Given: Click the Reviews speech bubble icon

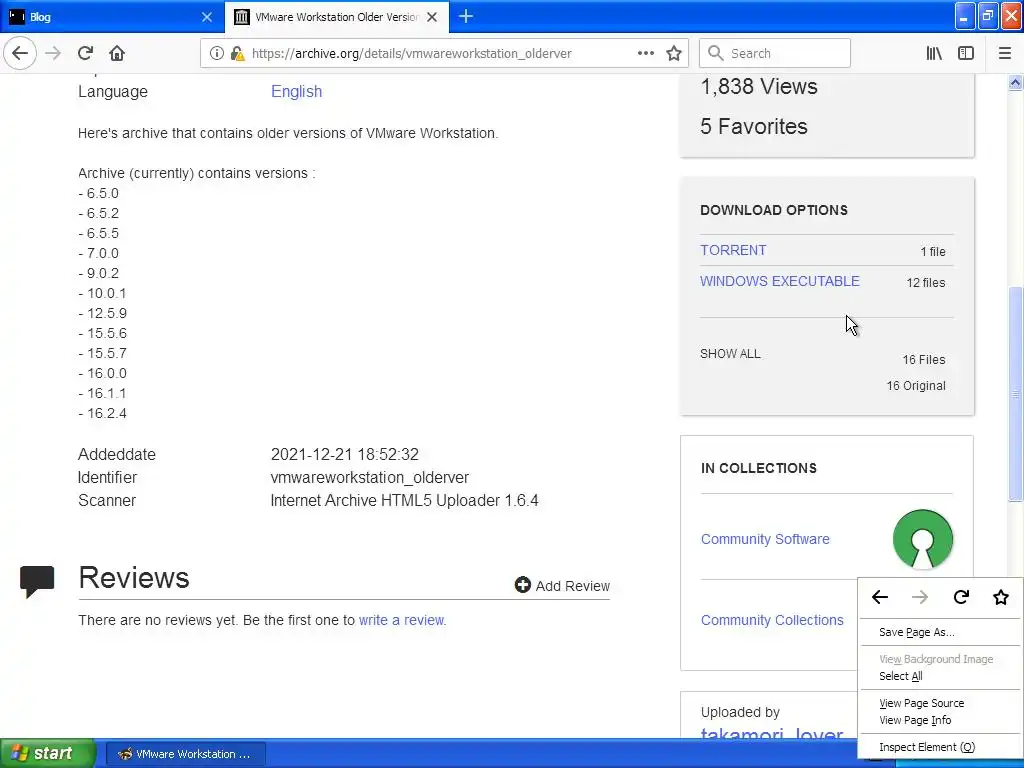Looking at the screenshot, I should point(37,581).
